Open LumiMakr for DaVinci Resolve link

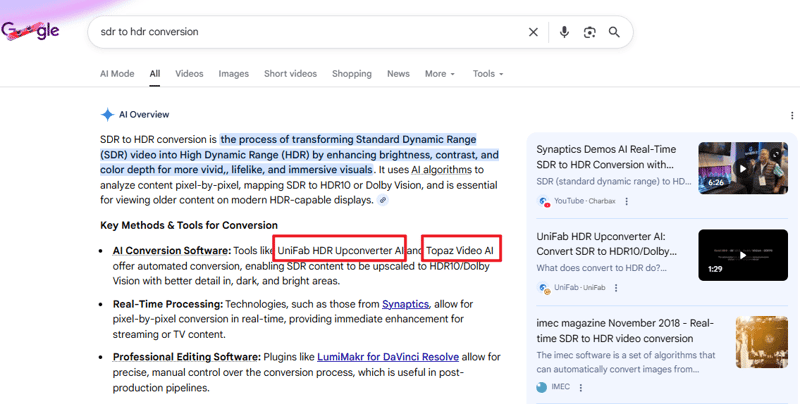388,356
